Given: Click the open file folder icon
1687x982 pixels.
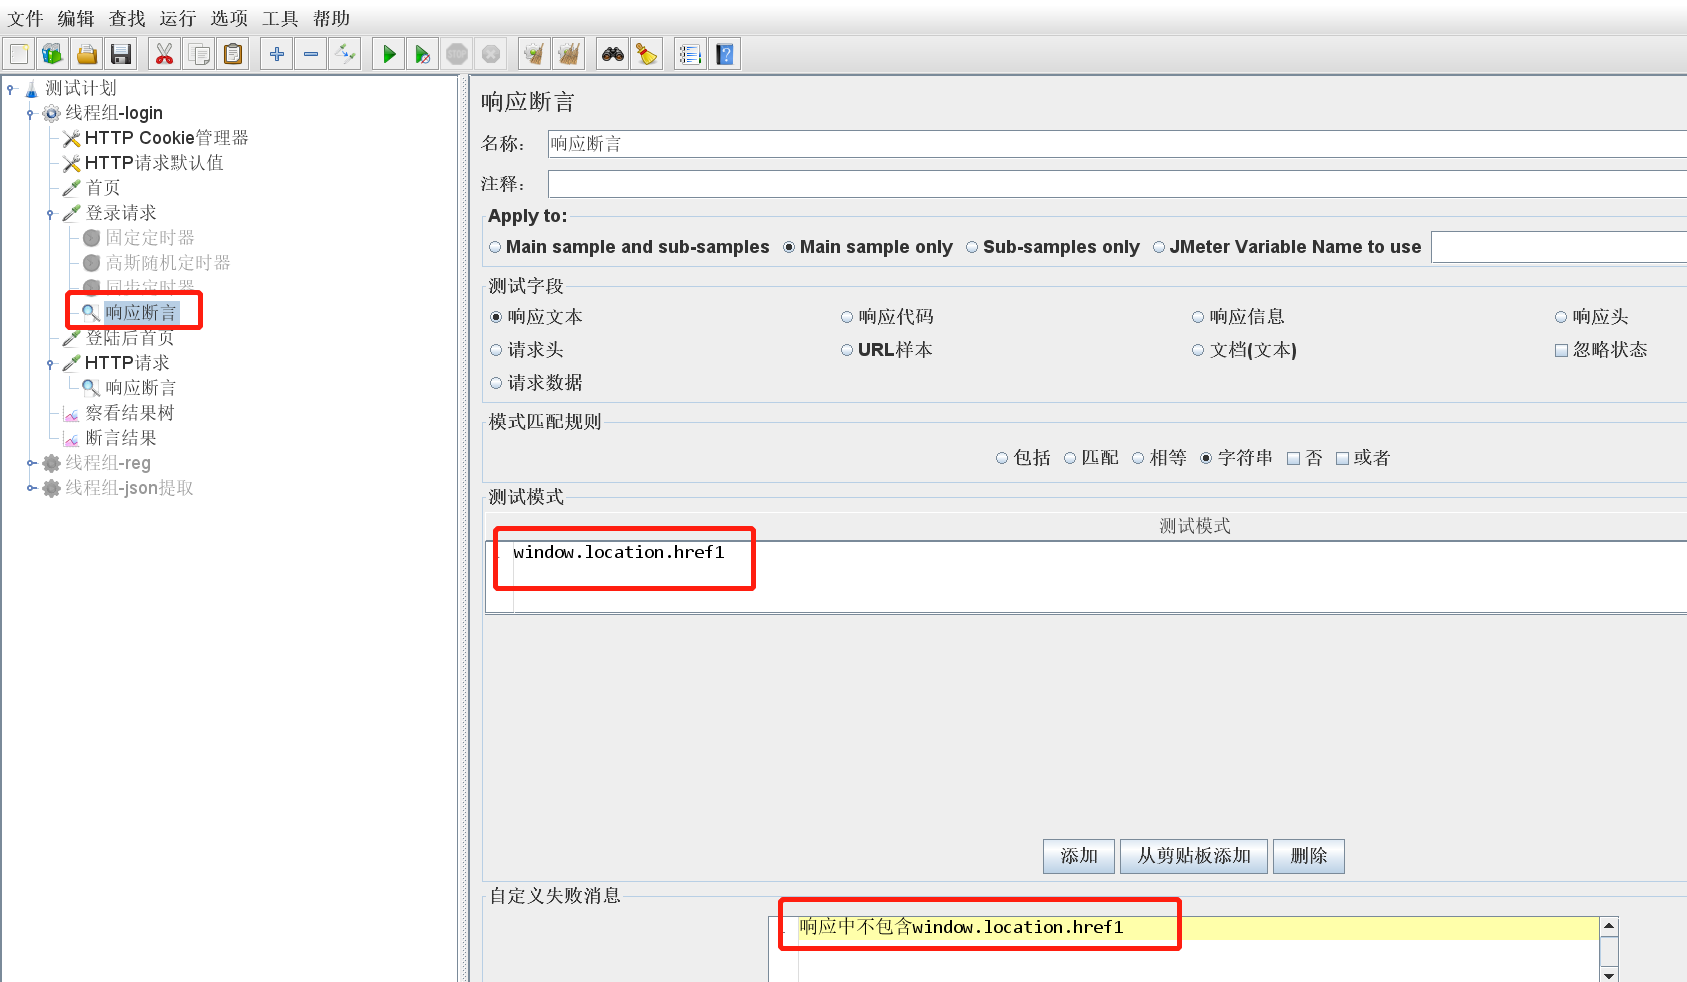Looking at the screenshot, I should point(87,54).
